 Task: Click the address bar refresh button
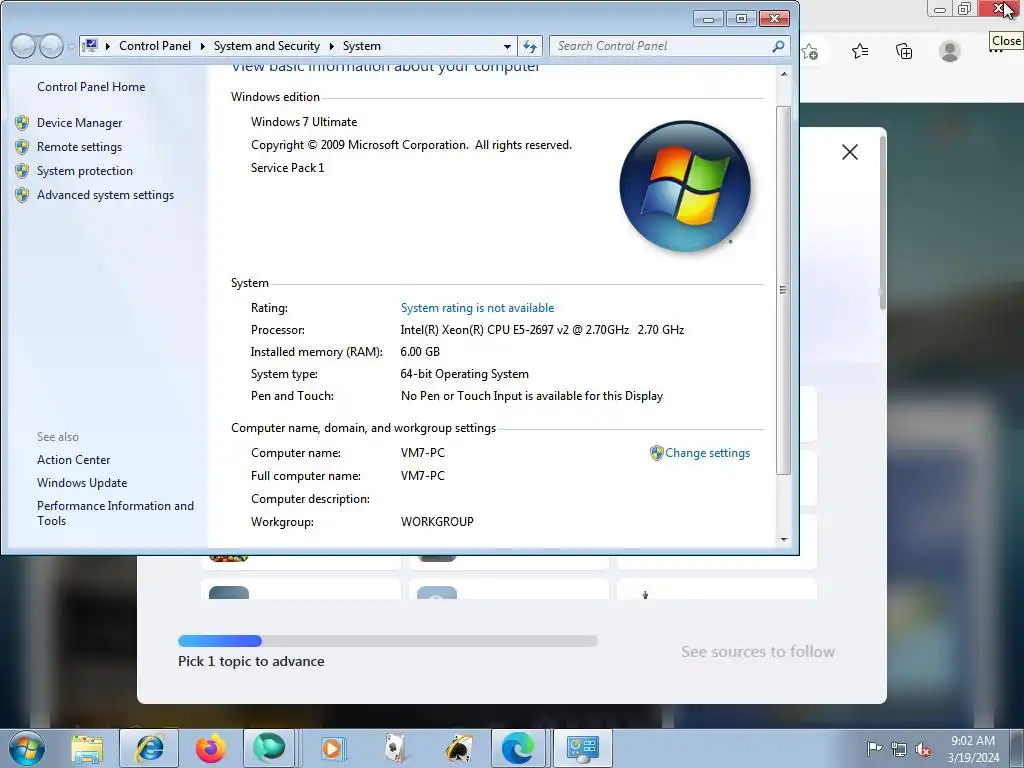pos(530,46)
